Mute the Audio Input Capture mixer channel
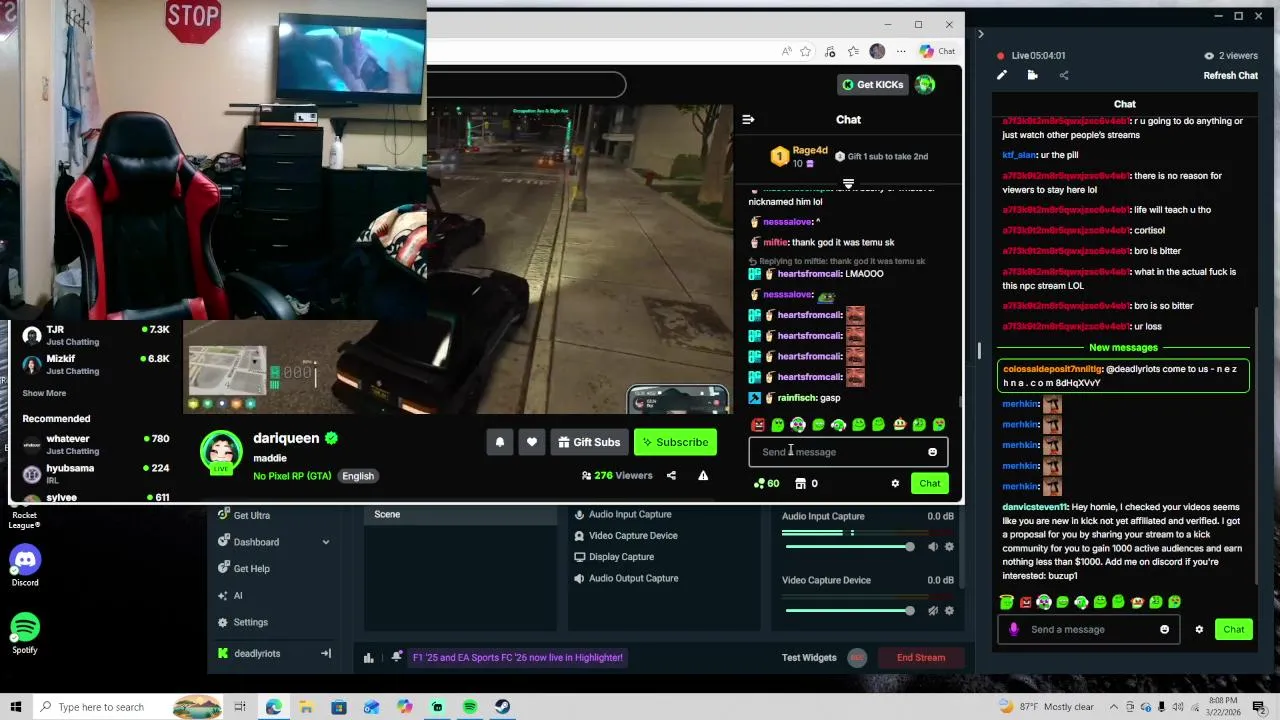Screen dimensions: 1280x720 pyautogui.click(x=933, y=547)
